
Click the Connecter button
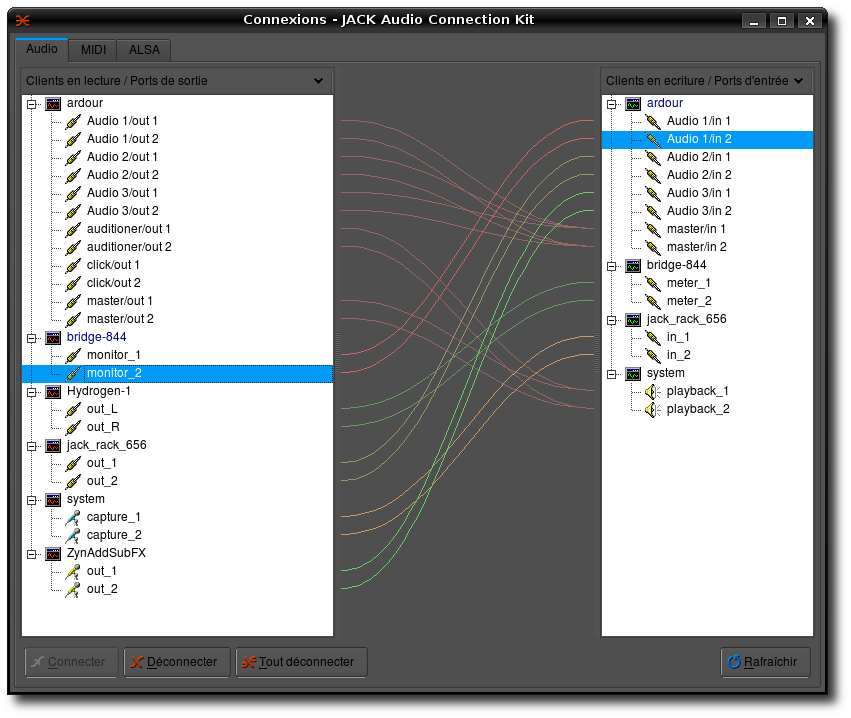(x=71, y=662)
